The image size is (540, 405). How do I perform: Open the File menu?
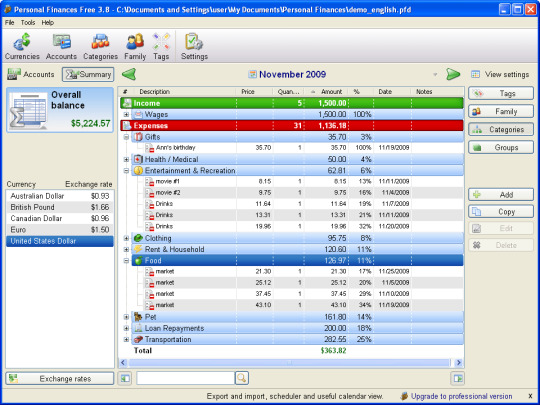[x=10, y=23]
